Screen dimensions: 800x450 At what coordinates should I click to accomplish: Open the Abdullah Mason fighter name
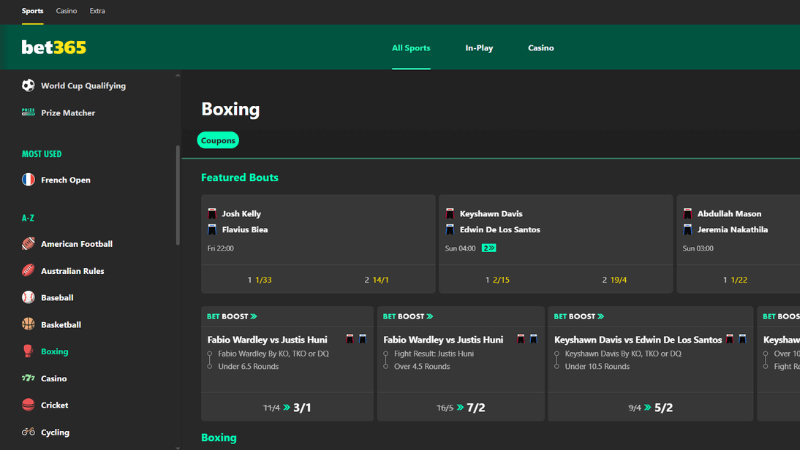pyautogui.click(x=729, y=214)
